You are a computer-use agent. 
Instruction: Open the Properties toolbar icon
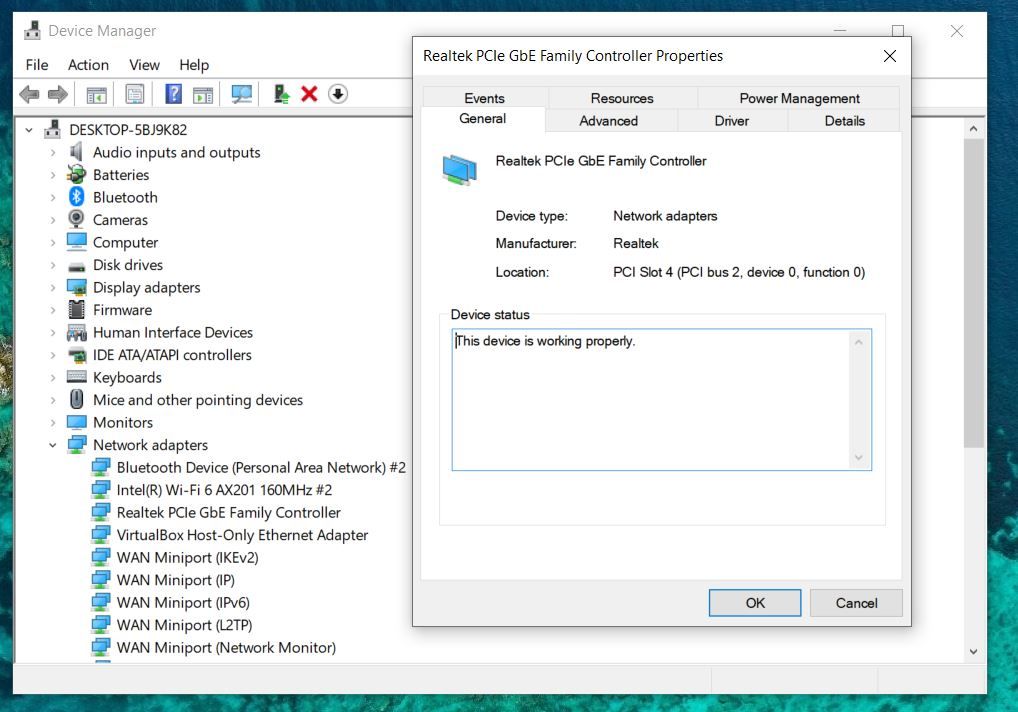[134, 95]
